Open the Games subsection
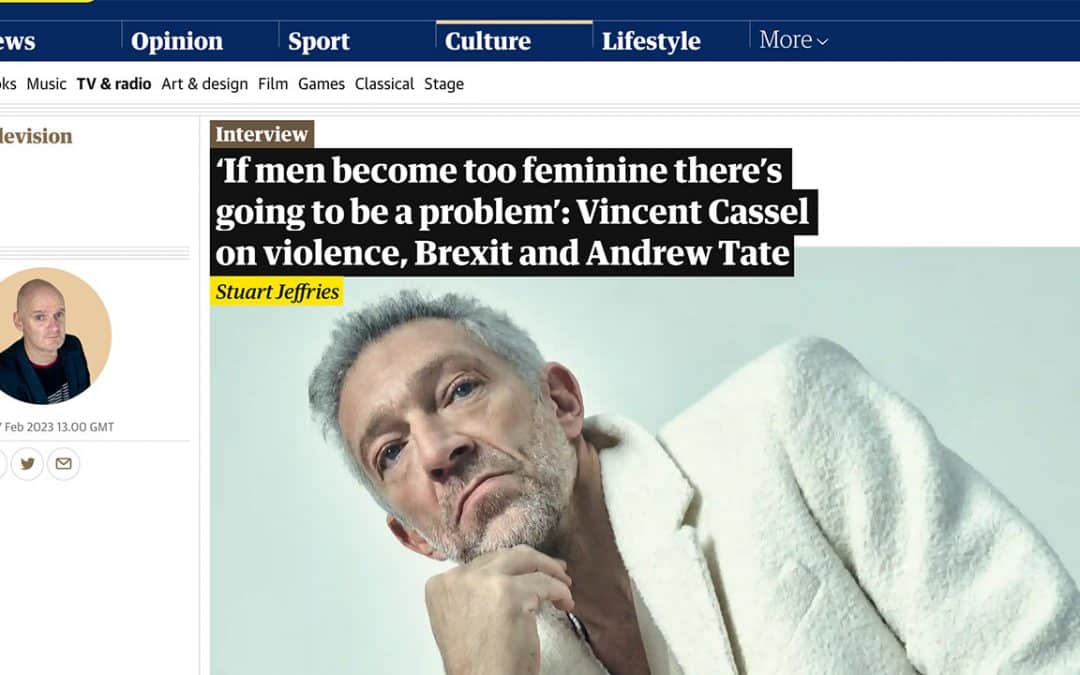 [x=321, y=84]
